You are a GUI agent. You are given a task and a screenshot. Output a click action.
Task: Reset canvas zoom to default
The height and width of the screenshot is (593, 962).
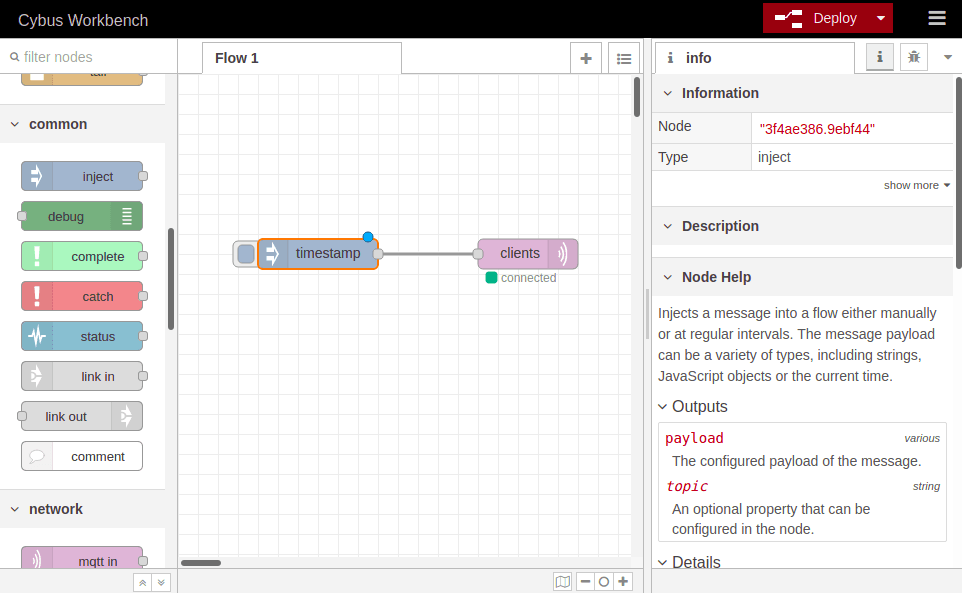(604, 581)
